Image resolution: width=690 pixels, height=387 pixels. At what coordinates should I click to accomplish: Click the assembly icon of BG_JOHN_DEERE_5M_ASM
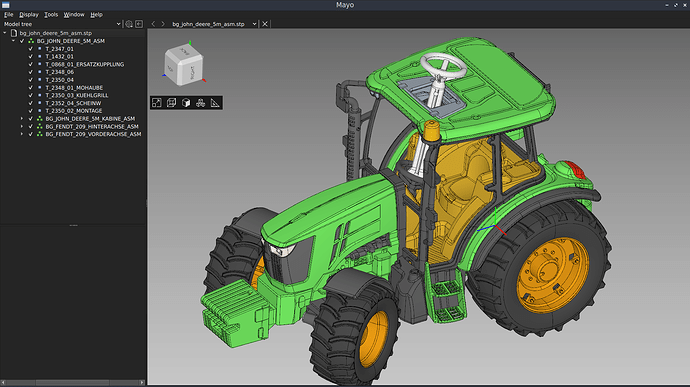31,41
